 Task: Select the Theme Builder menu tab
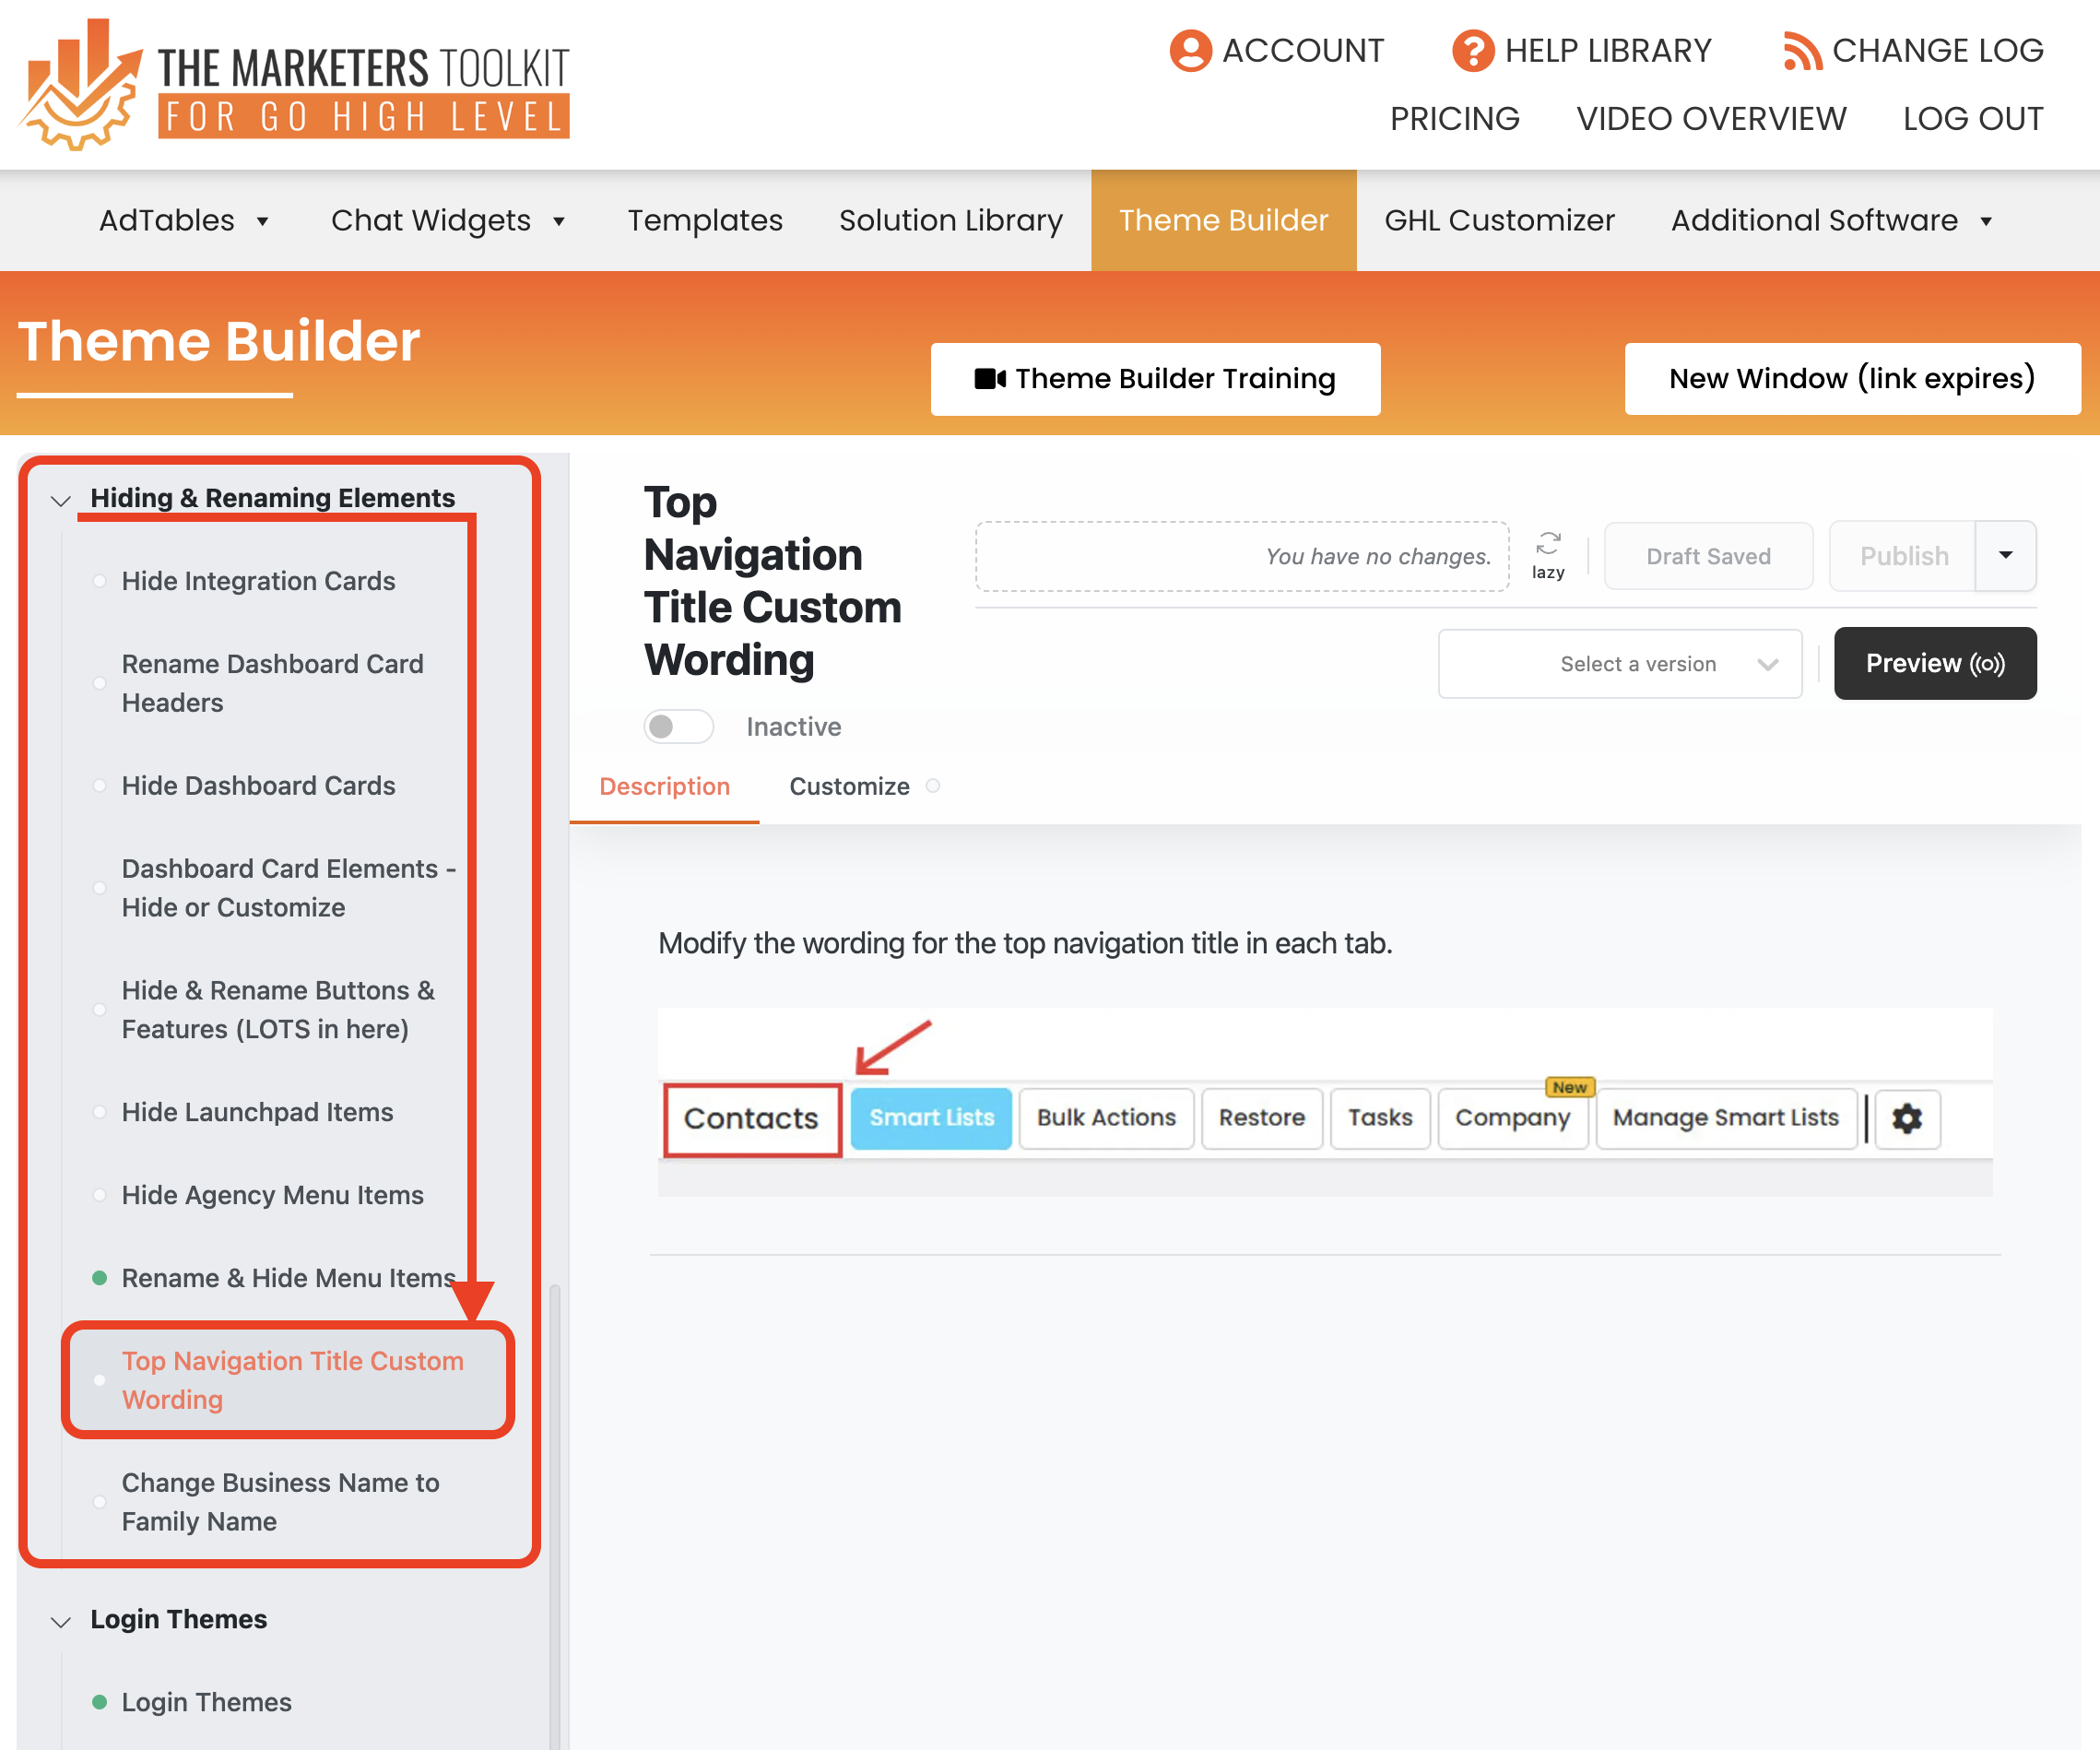tap(1223, 220)
